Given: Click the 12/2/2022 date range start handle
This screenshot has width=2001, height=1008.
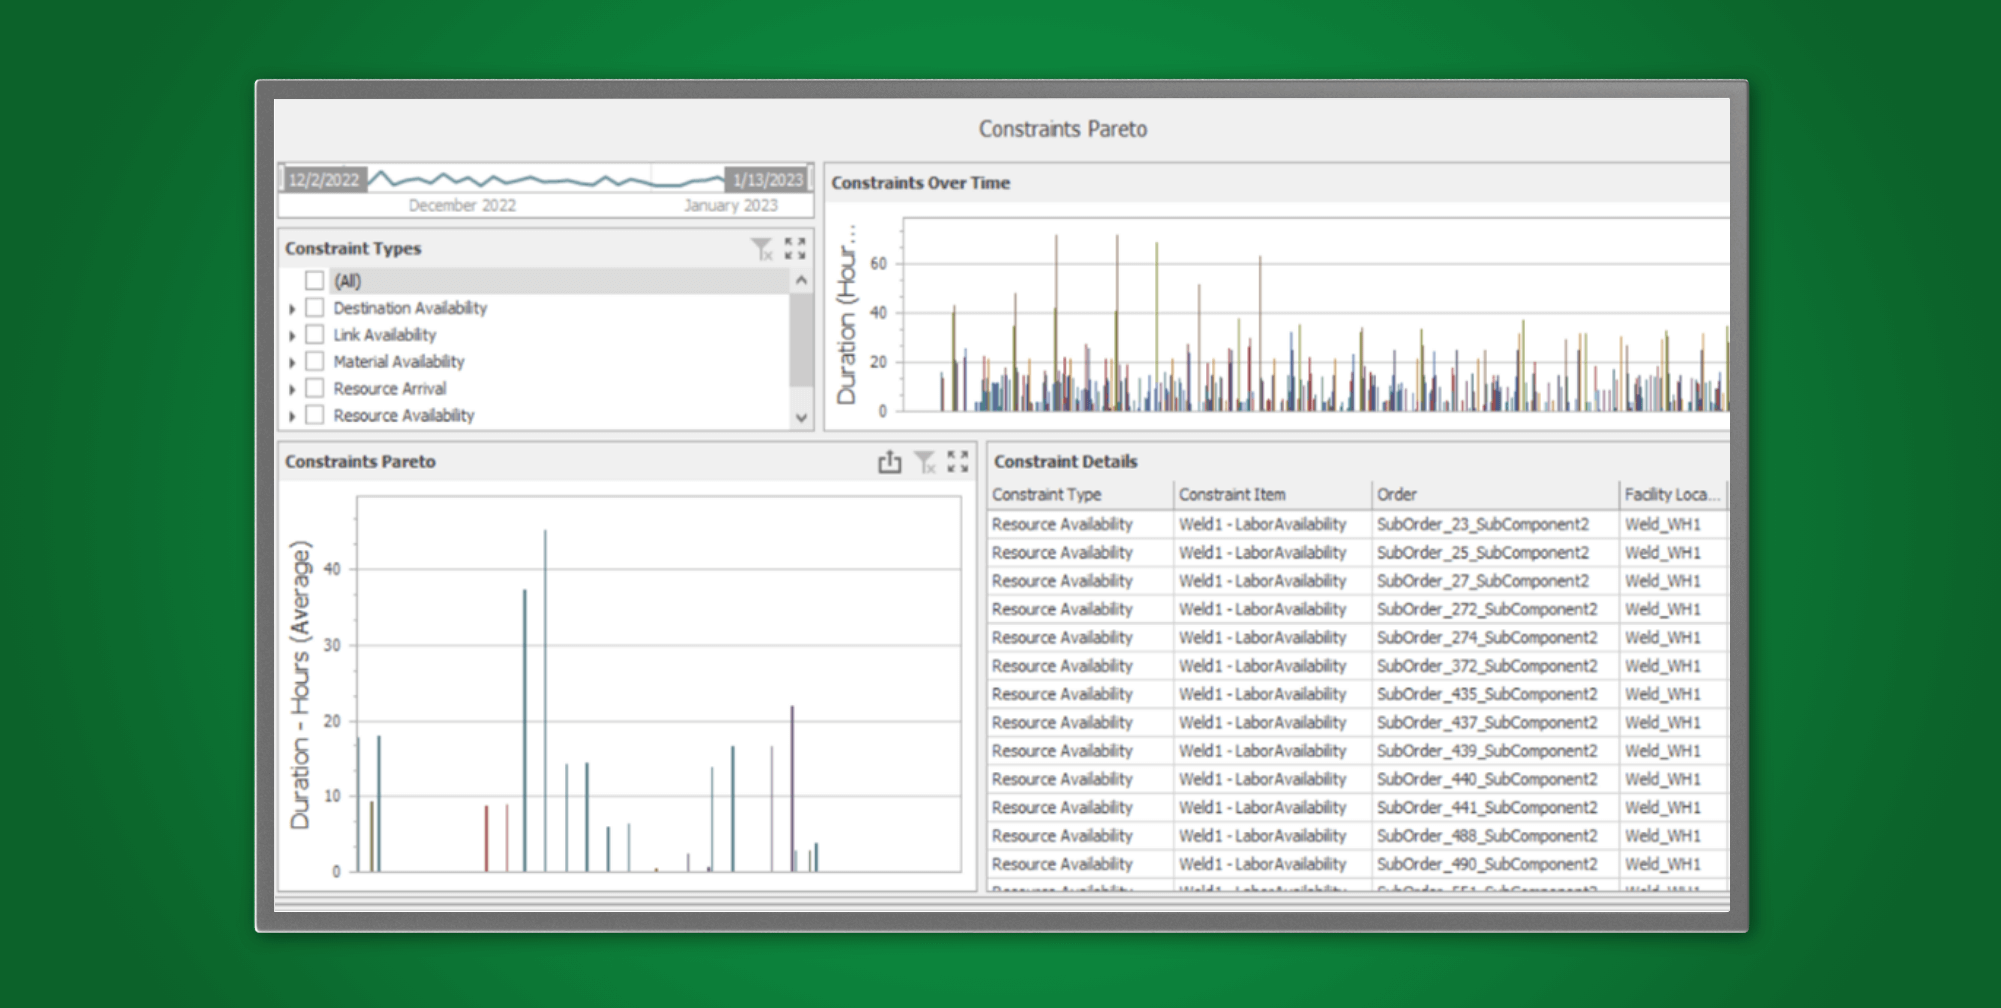Looking at the screenshot, I should [x=323, y=180].
